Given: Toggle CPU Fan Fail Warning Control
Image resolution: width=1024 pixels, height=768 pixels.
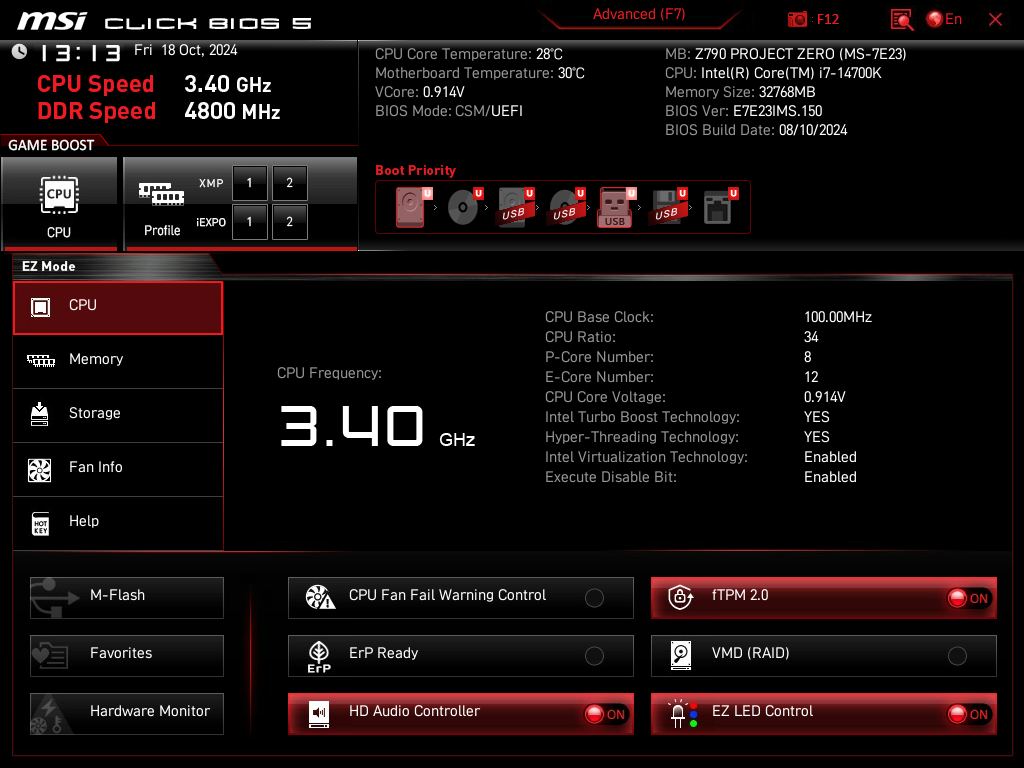Looking at the screenshot, I should pyautogui.click(x=594, y=598).
